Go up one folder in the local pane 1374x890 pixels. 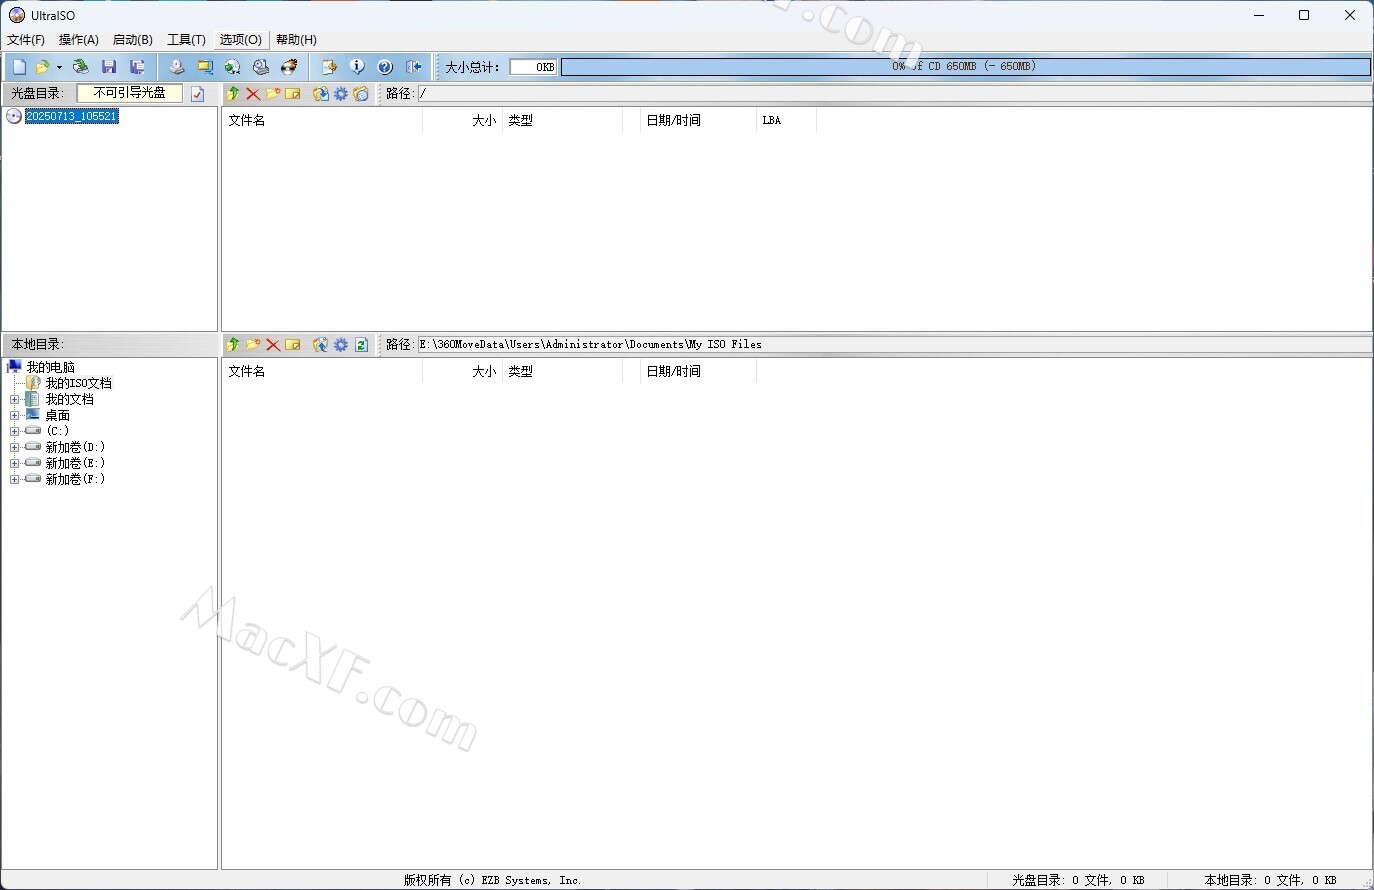click(233, 344)
